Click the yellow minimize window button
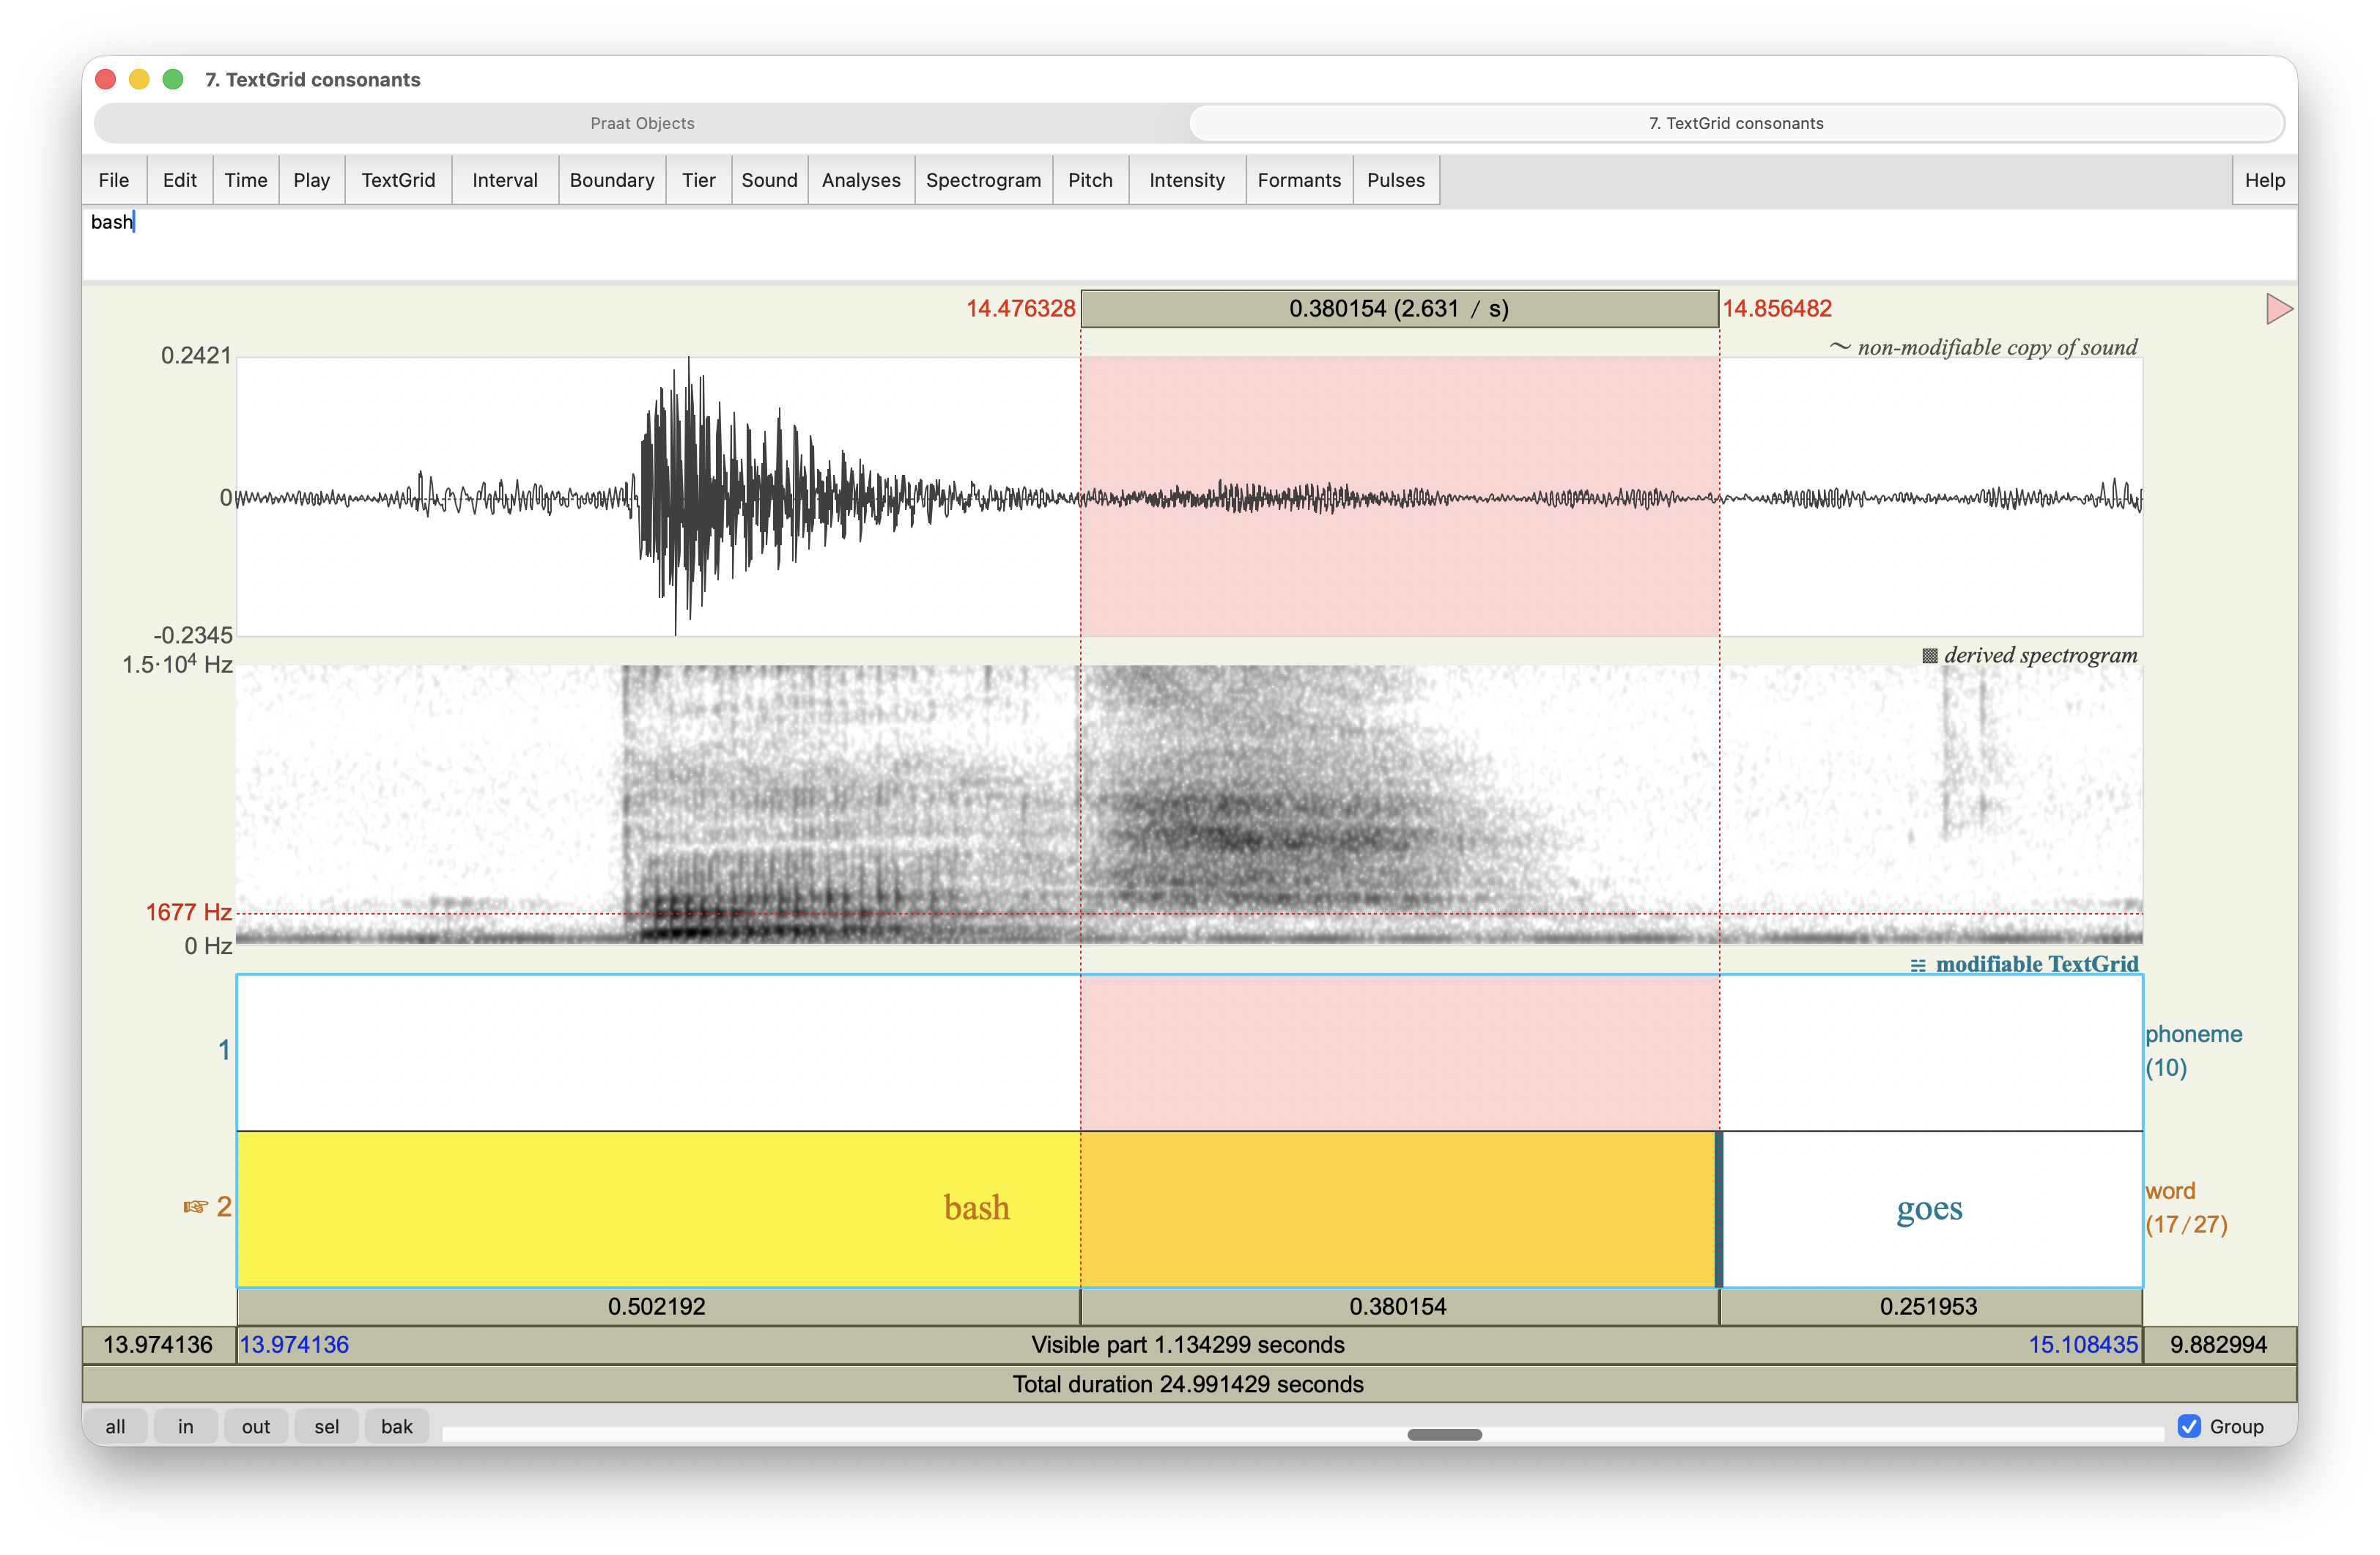This screenshot has width=2380, height=1555. (139, 79)
